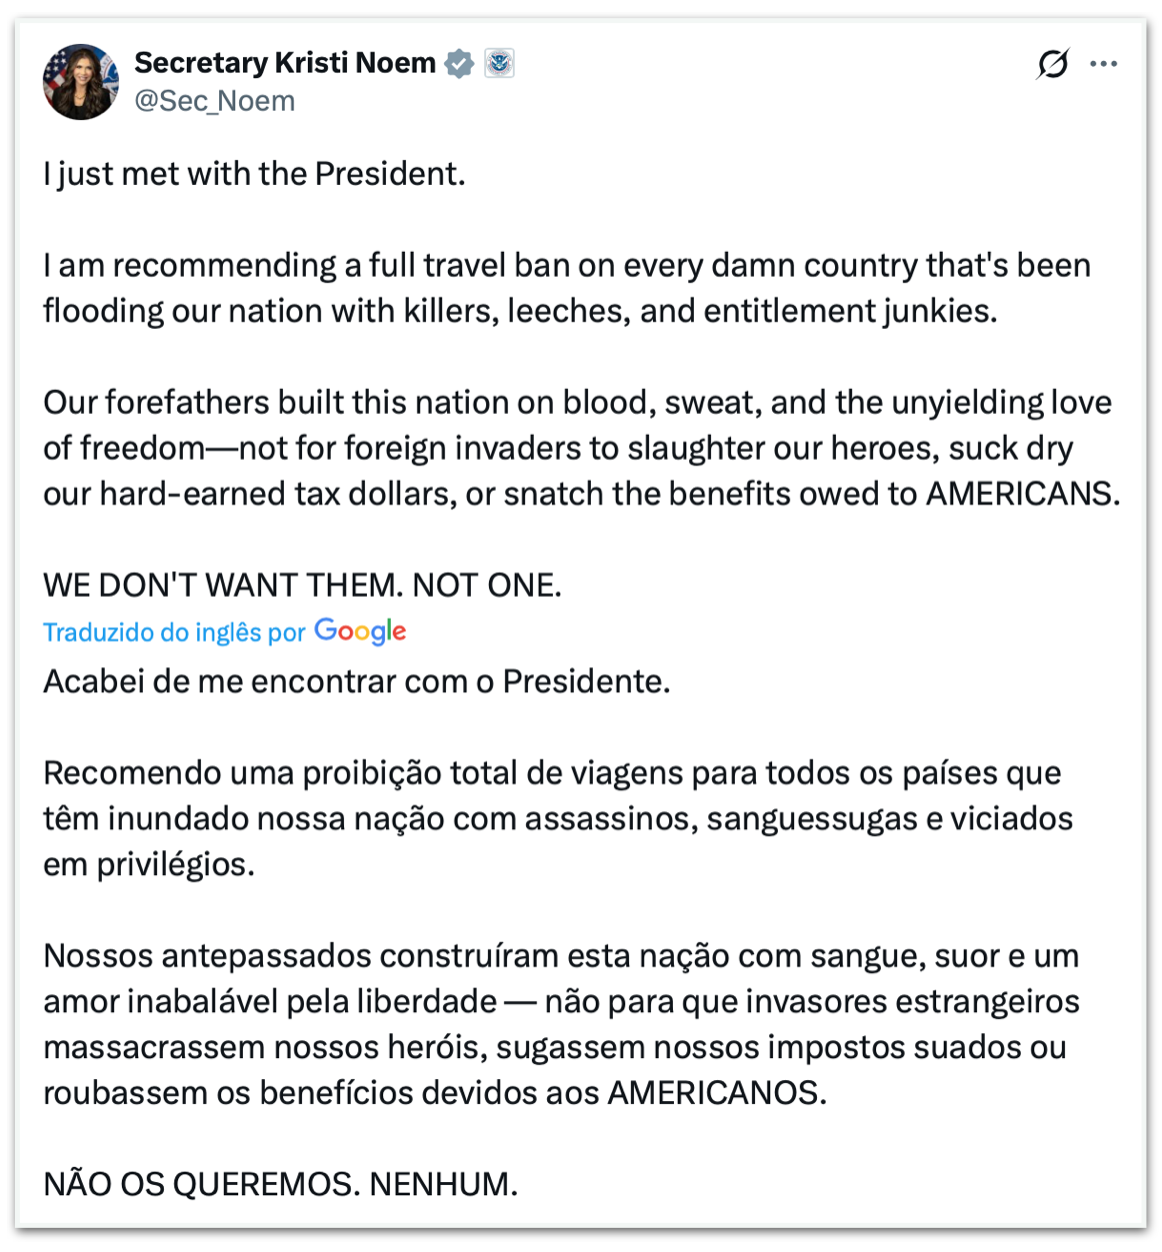Click the phrase 'entitlement junkies' in the post
This screenshot has width=1162, height=1252.
(x=850, y=311)
